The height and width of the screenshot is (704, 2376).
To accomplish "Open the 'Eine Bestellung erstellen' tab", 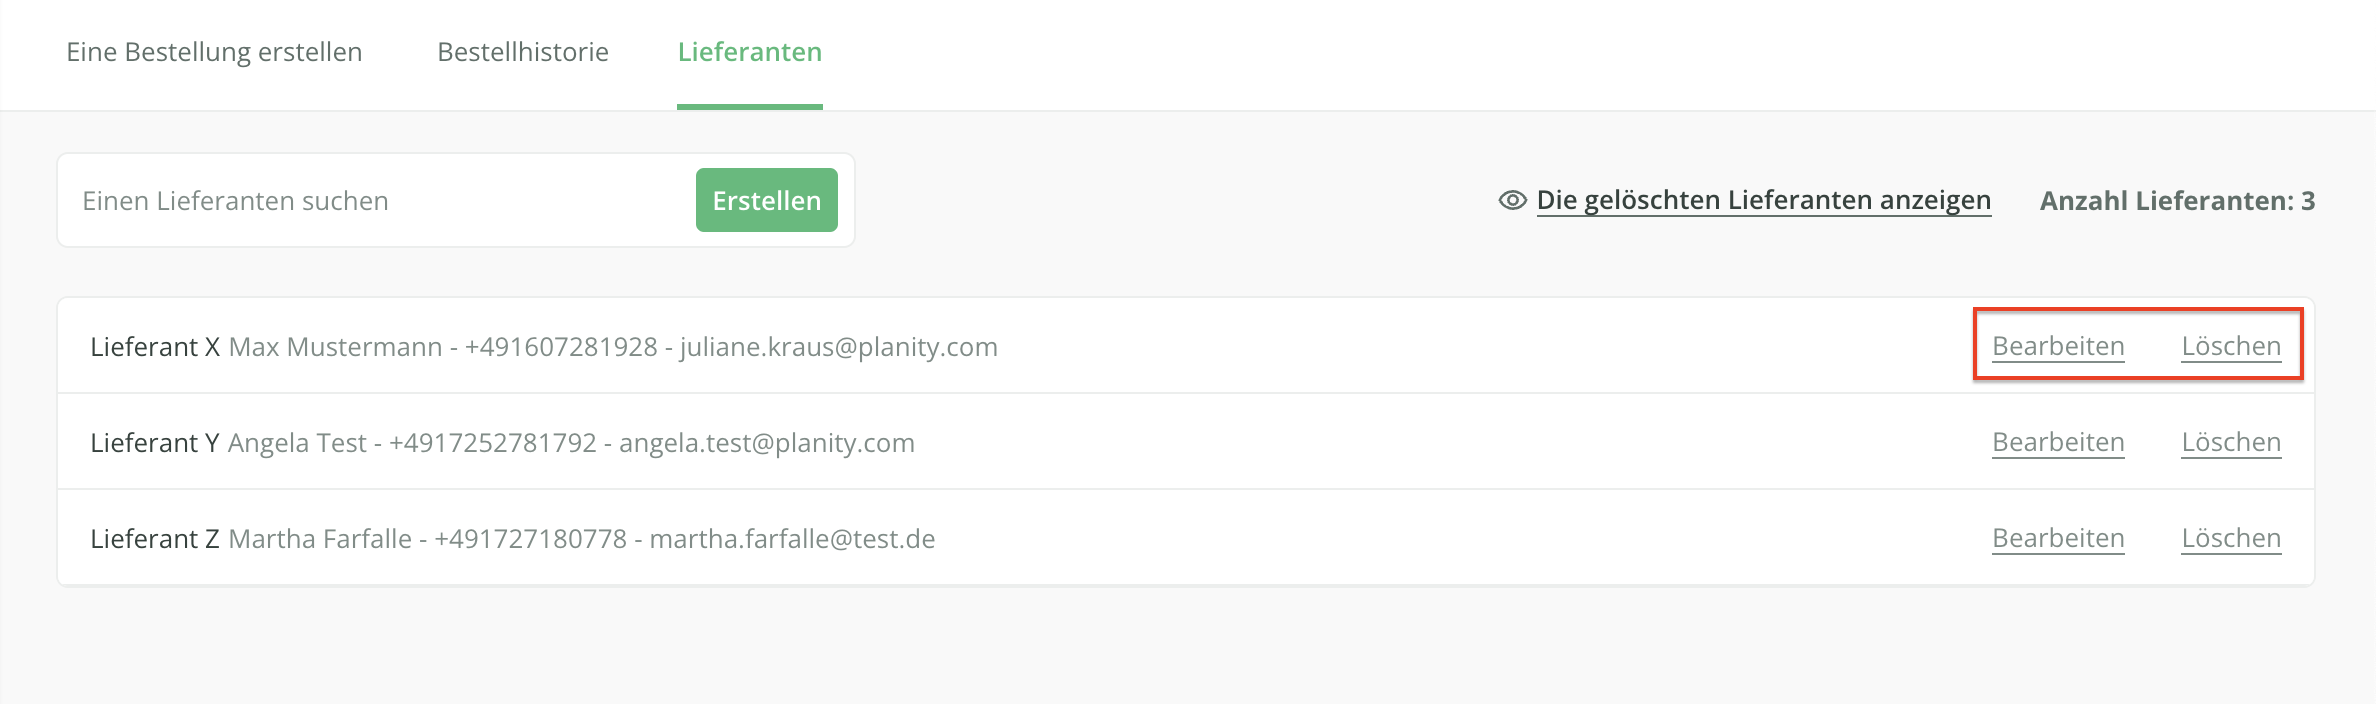I will 214,52.
